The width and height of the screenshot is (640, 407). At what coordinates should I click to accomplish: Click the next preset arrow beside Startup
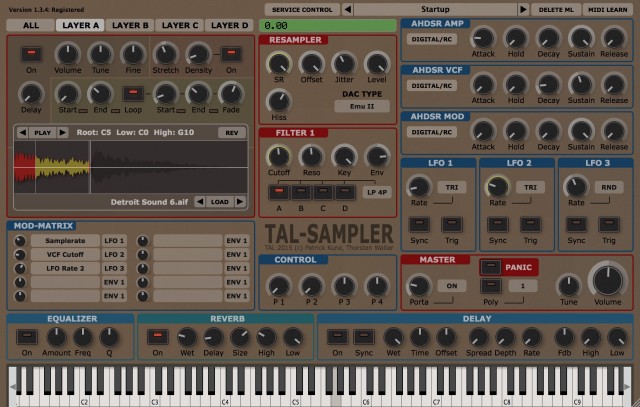click(523, 9)
